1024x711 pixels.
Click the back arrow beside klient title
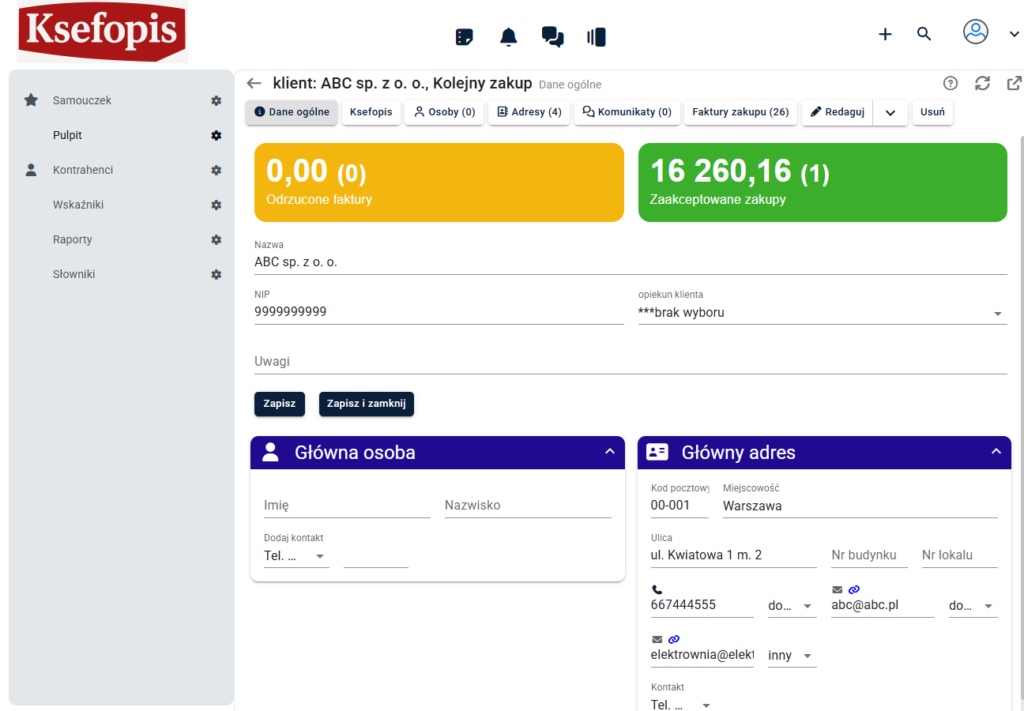coord(254,84)
